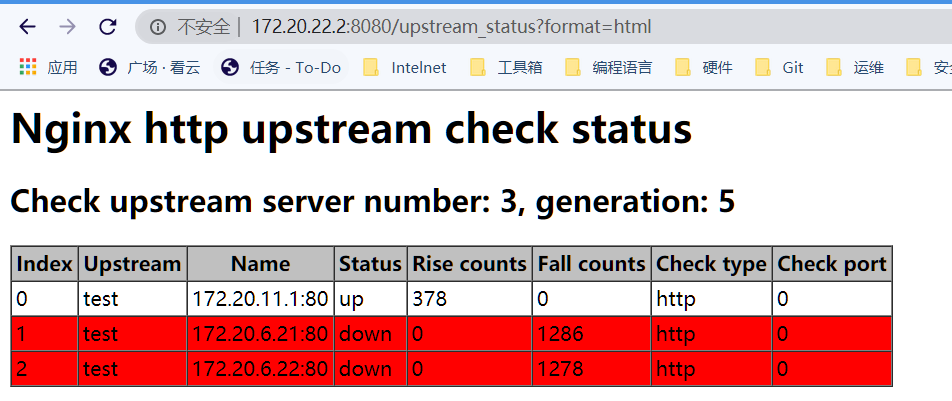
Task: Expand the 编程语言 bookmark folder
Action: pos(608,67)
